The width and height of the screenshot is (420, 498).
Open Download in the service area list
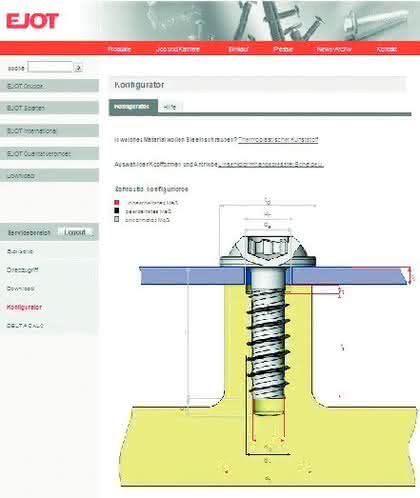click(x=21, y=288)
